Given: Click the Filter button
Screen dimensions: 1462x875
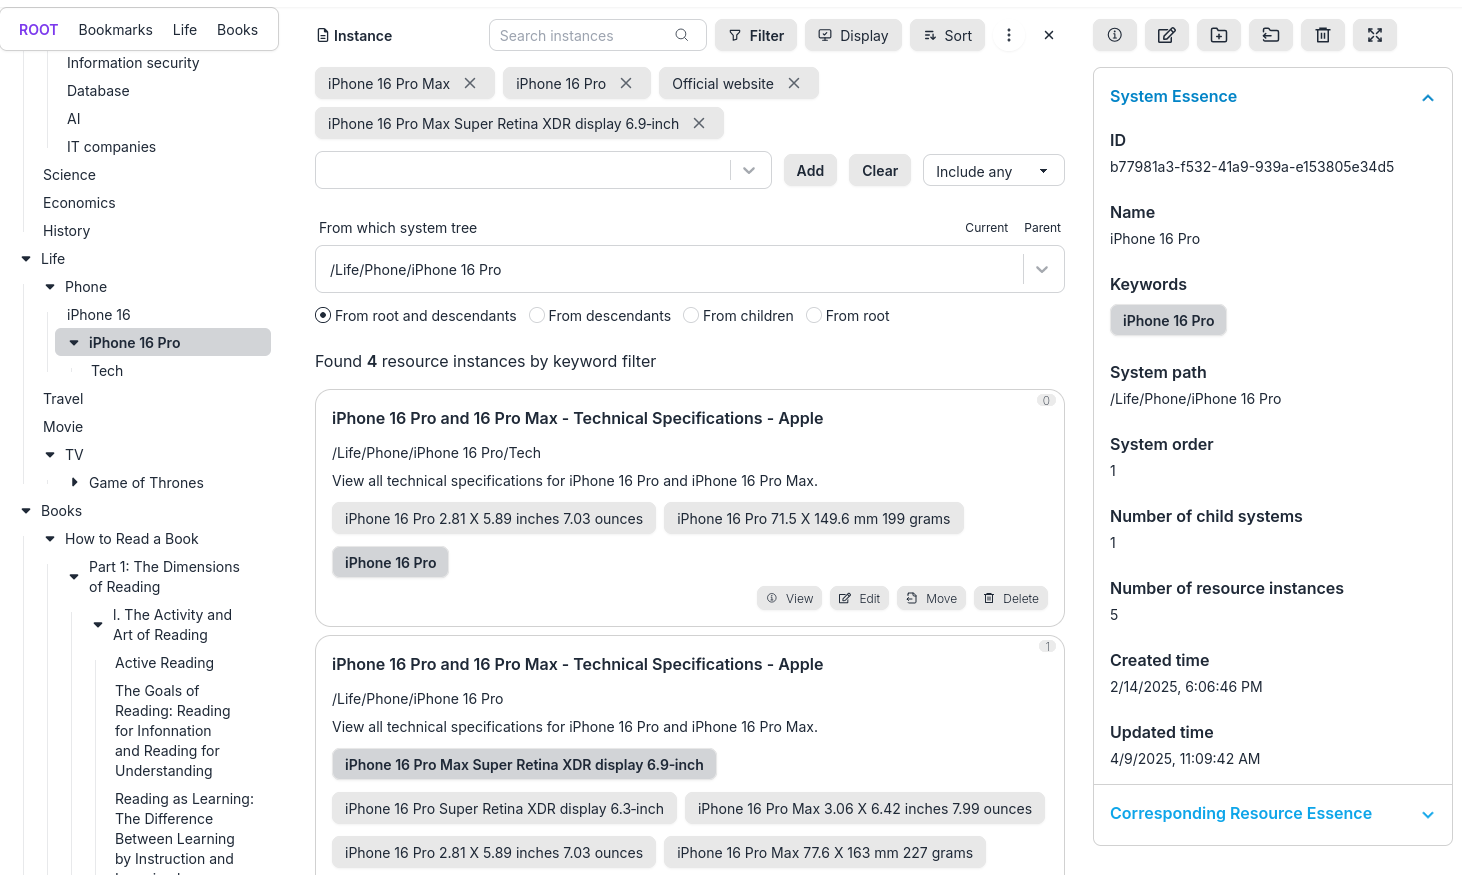Looking at the screenshot, I should click(x=756, y=35).
